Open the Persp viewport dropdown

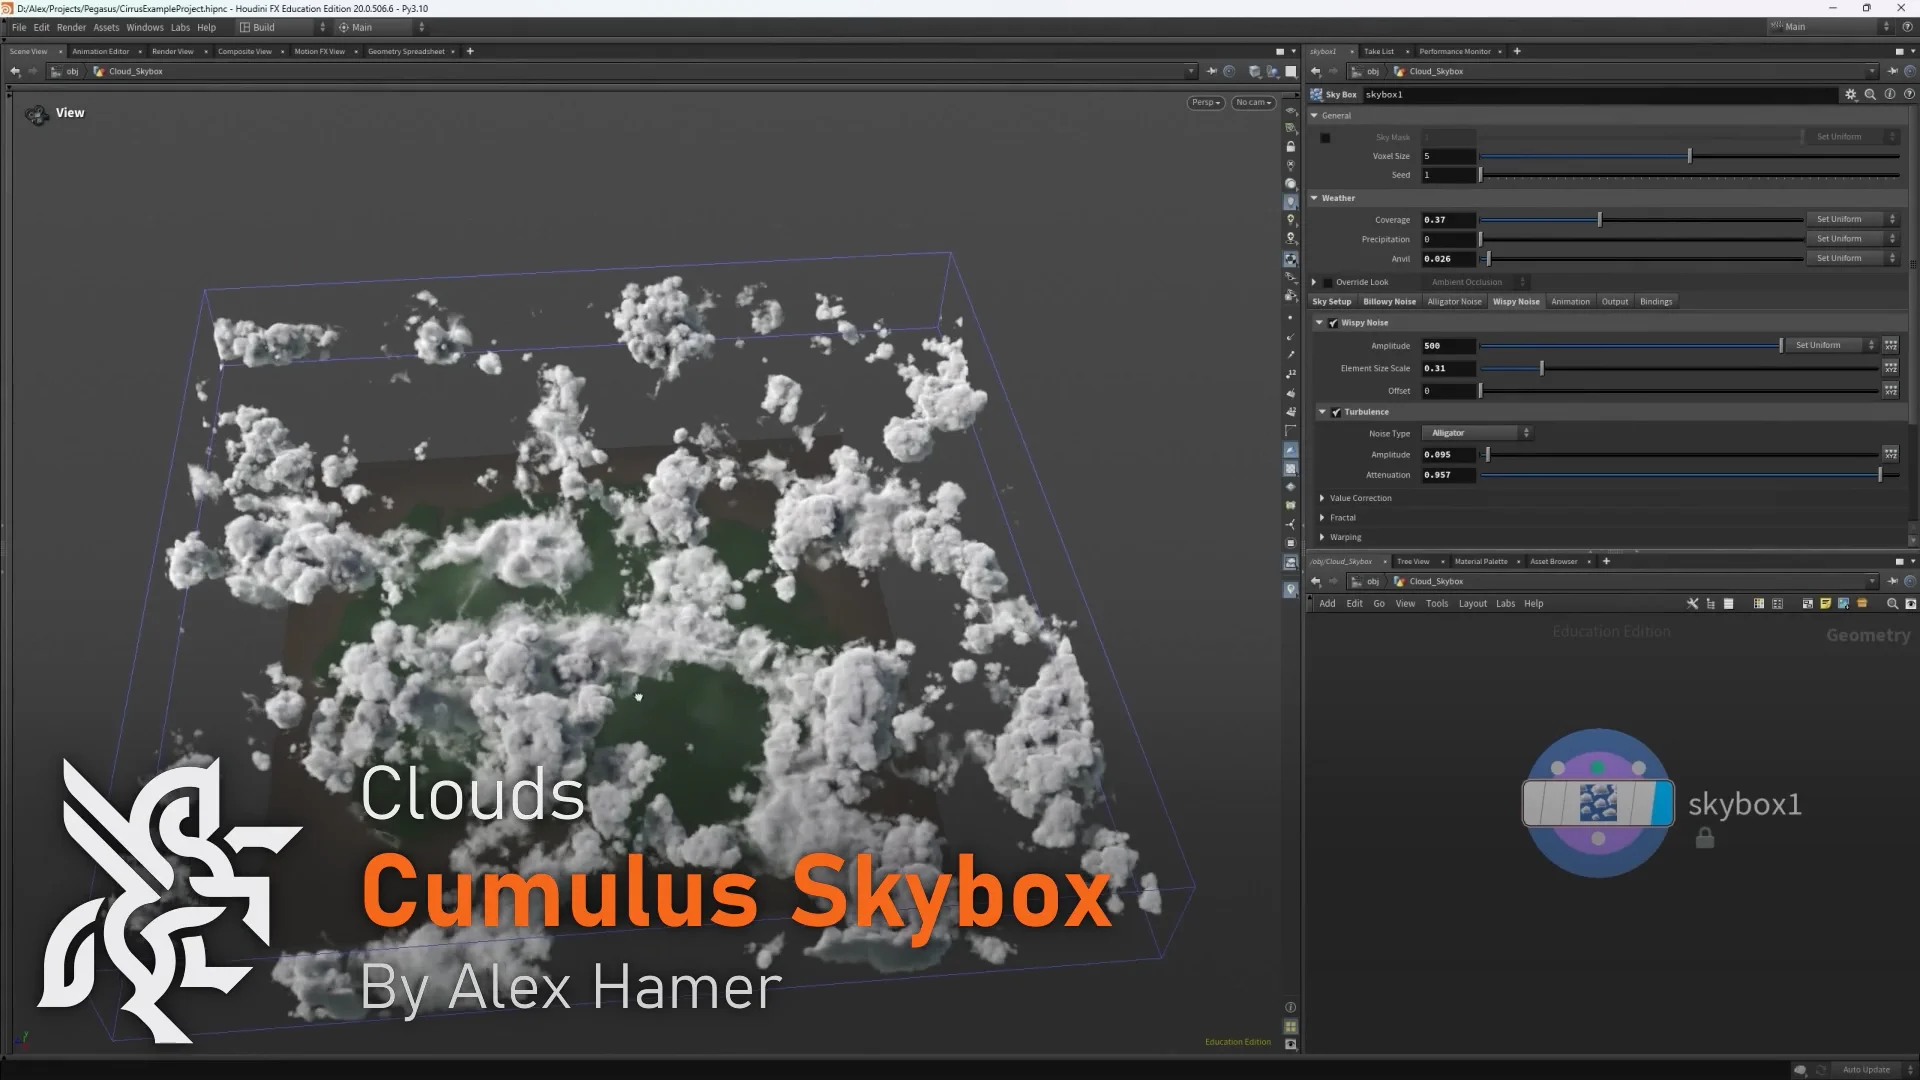1206,102
